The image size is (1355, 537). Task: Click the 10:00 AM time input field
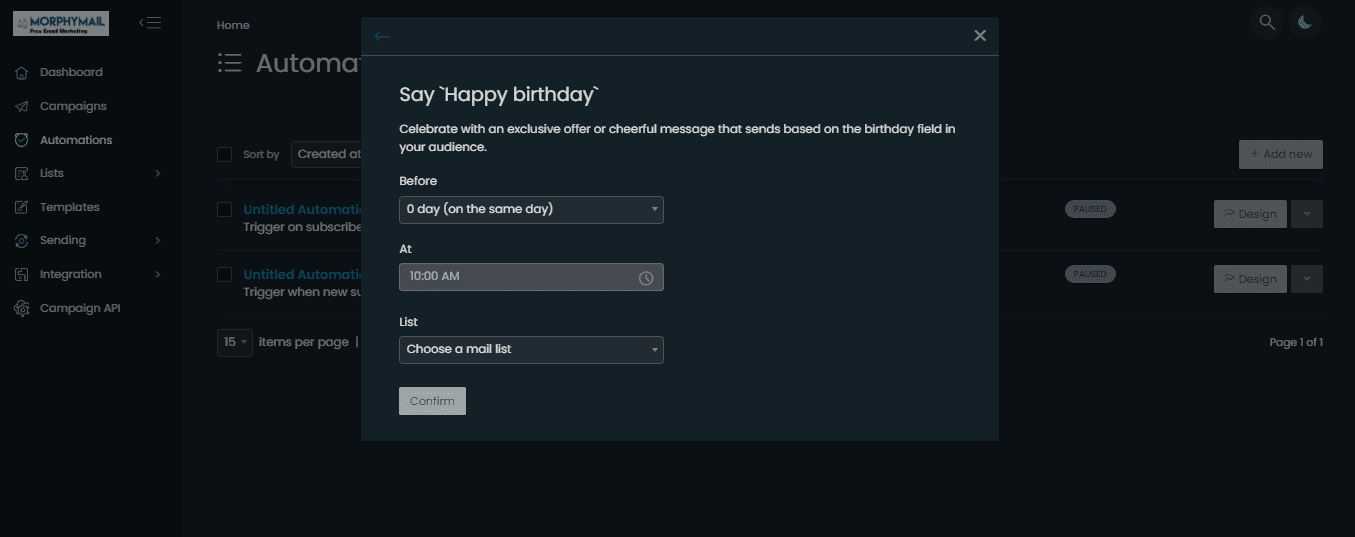pyautogui.click(x=531, y=277)
